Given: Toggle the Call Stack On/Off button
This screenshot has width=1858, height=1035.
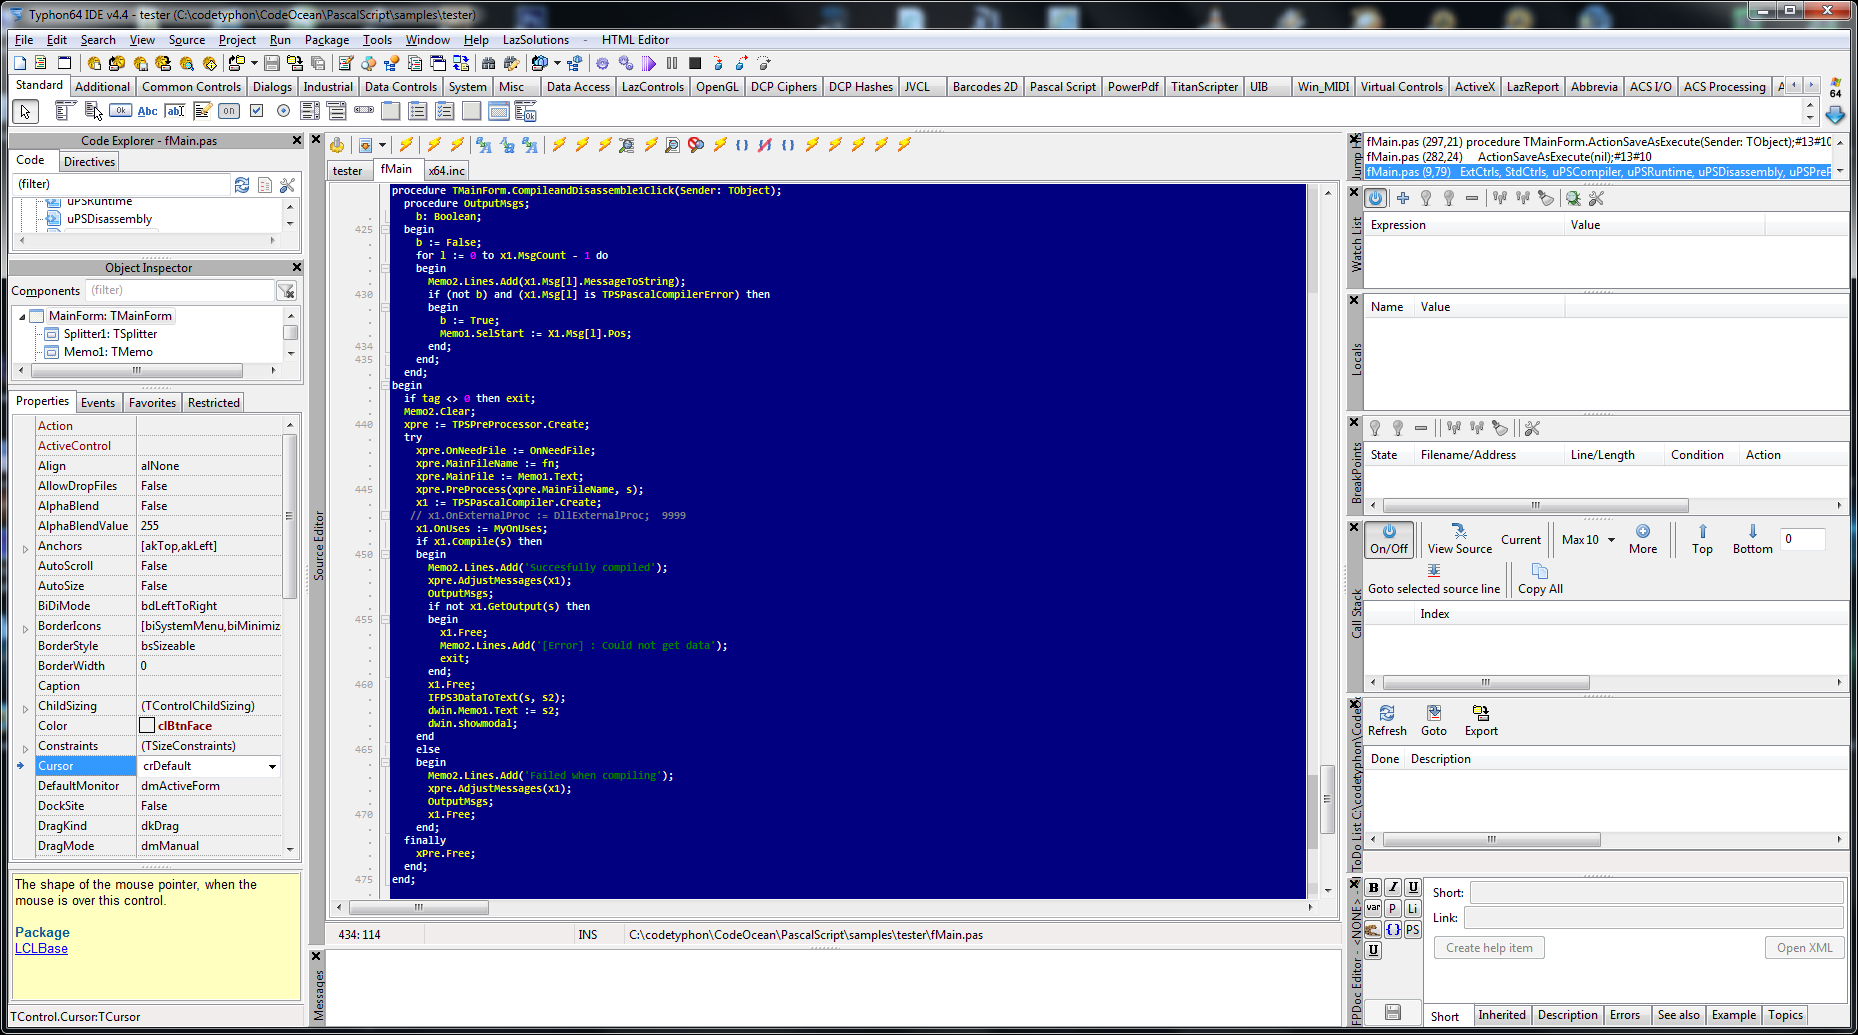Looking at the screenshot, I should (x=1389, y=539).
